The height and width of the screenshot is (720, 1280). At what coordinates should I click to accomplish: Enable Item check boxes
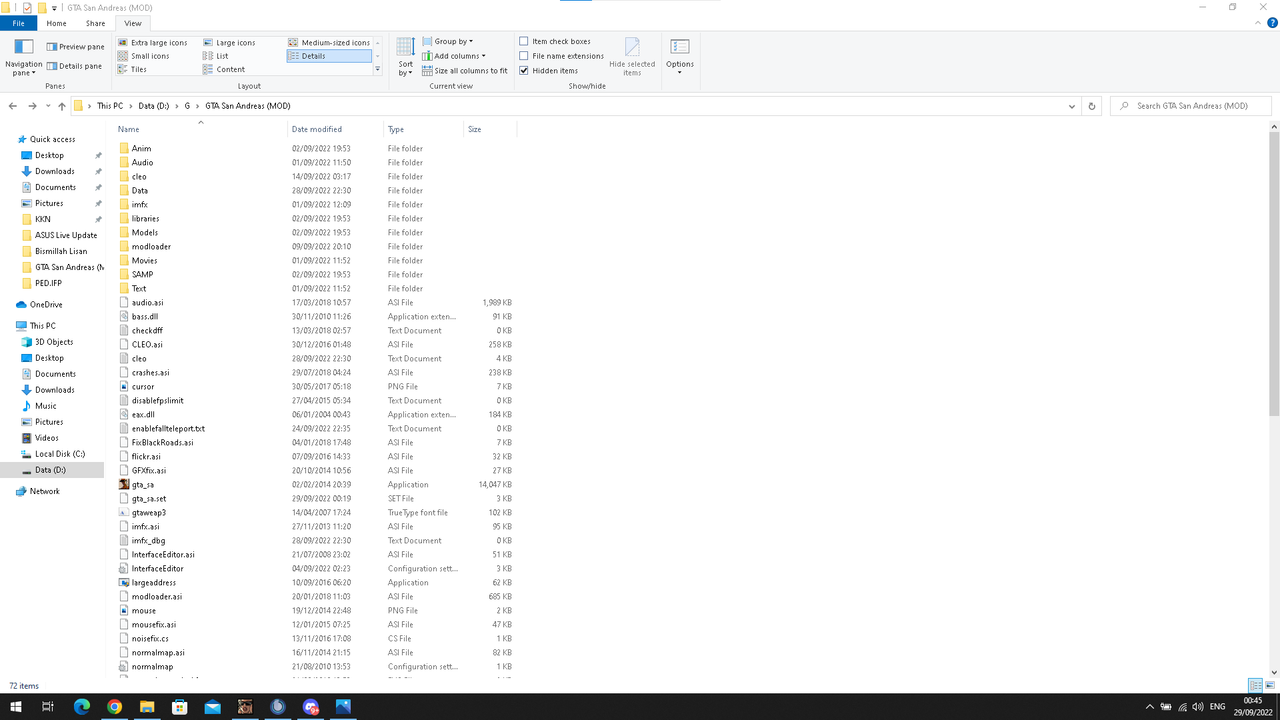tap(554, 41)
